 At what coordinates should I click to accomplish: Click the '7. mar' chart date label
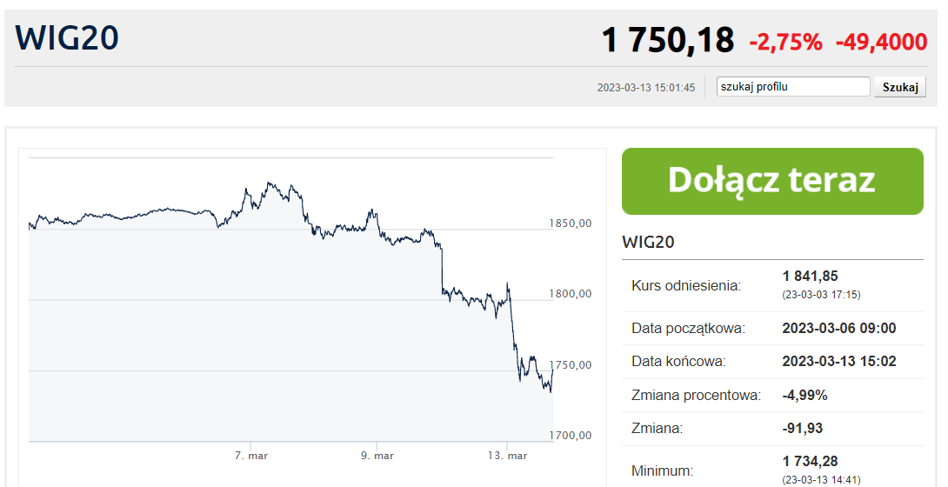(x=251, y=456)
